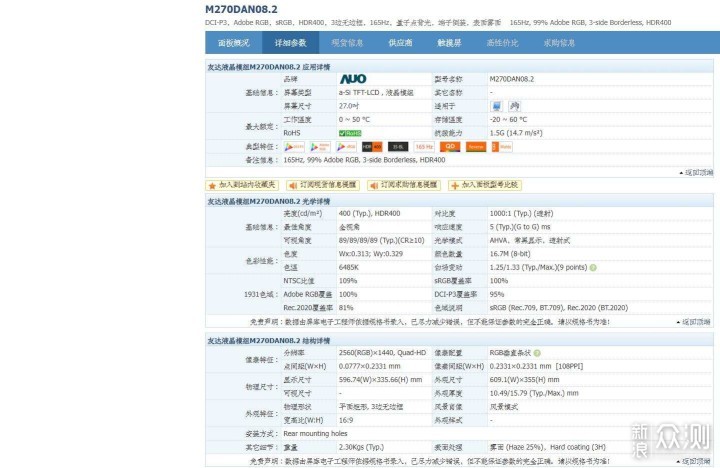
Task: Go to the 触摸屏 tab
Action: (x=449, y=43)
